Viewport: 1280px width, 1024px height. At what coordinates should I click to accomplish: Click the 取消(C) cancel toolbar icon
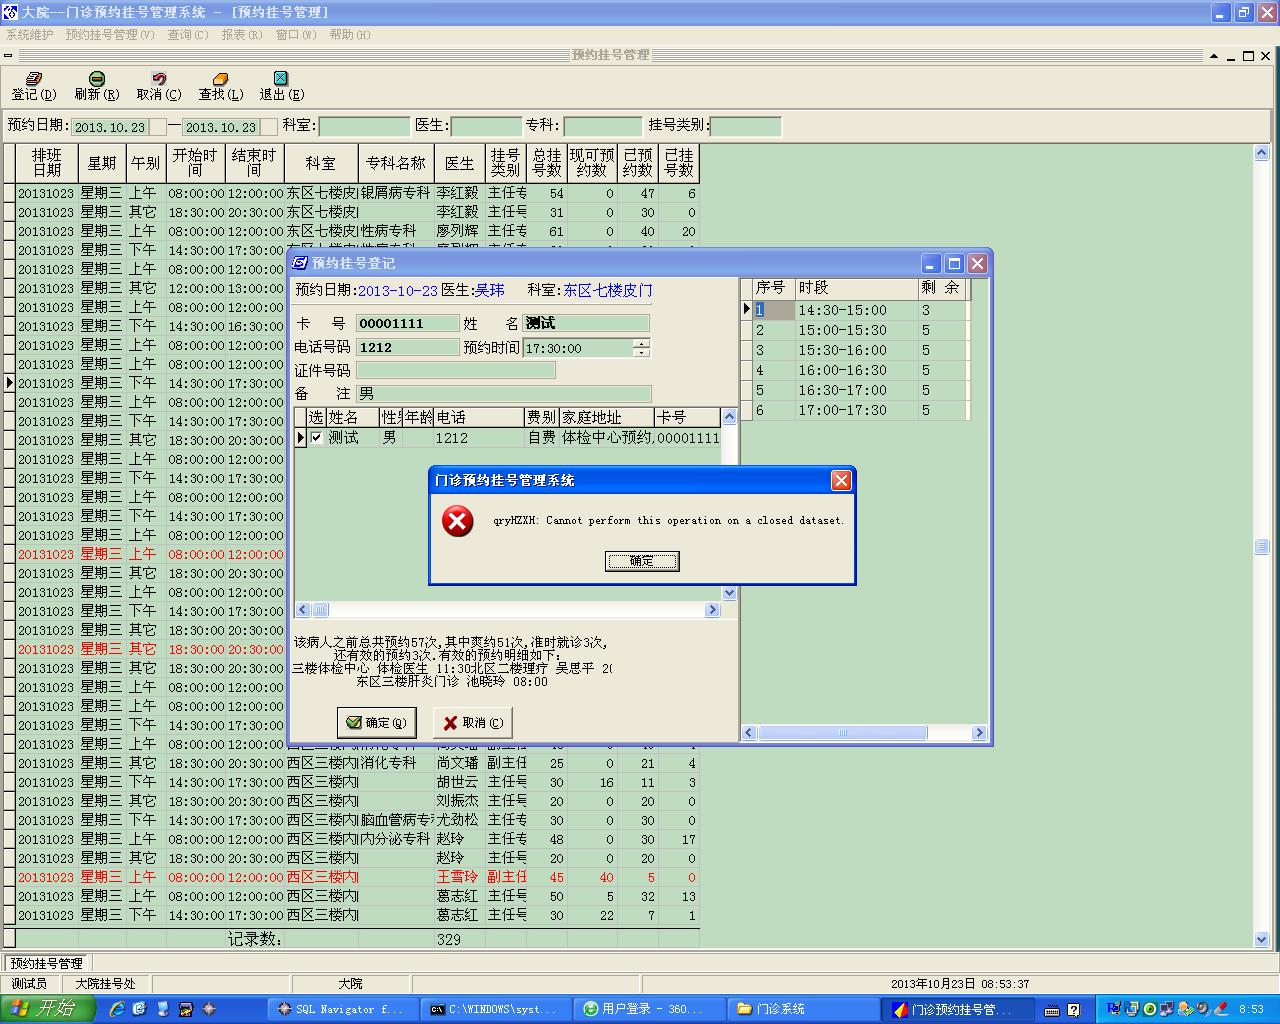[159, 78]
